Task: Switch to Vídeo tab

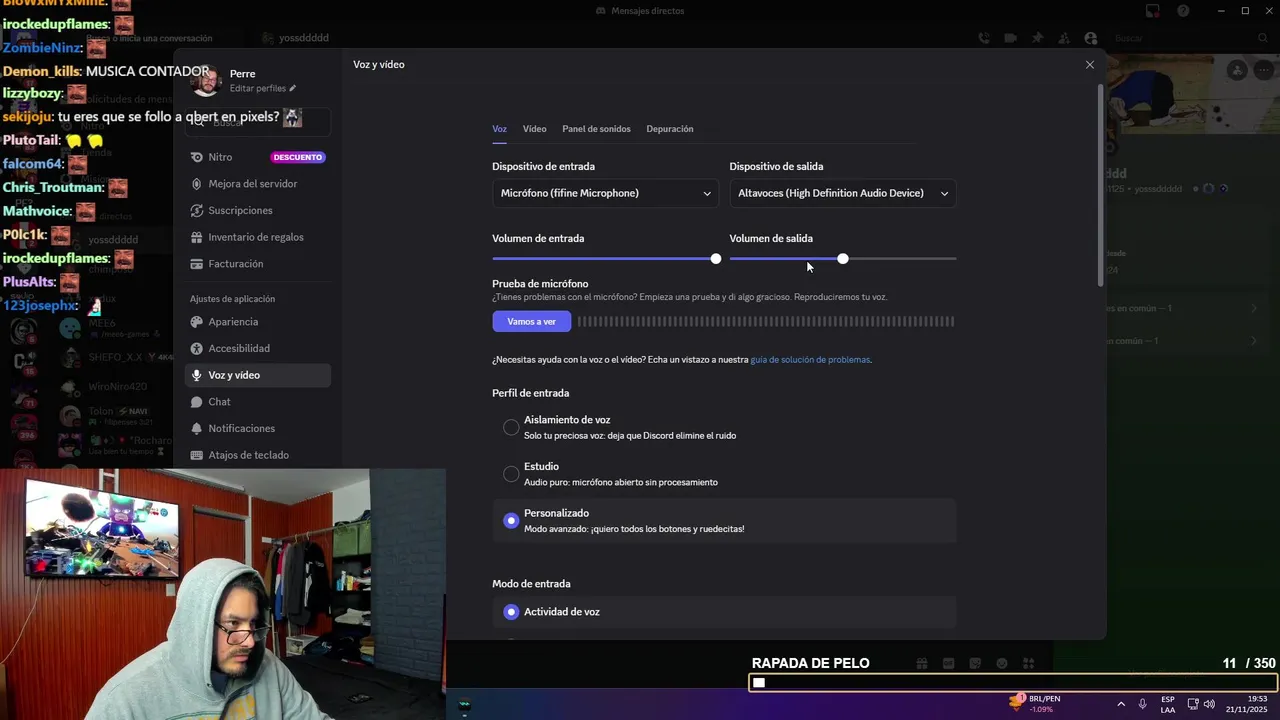Action: [534, 129]
